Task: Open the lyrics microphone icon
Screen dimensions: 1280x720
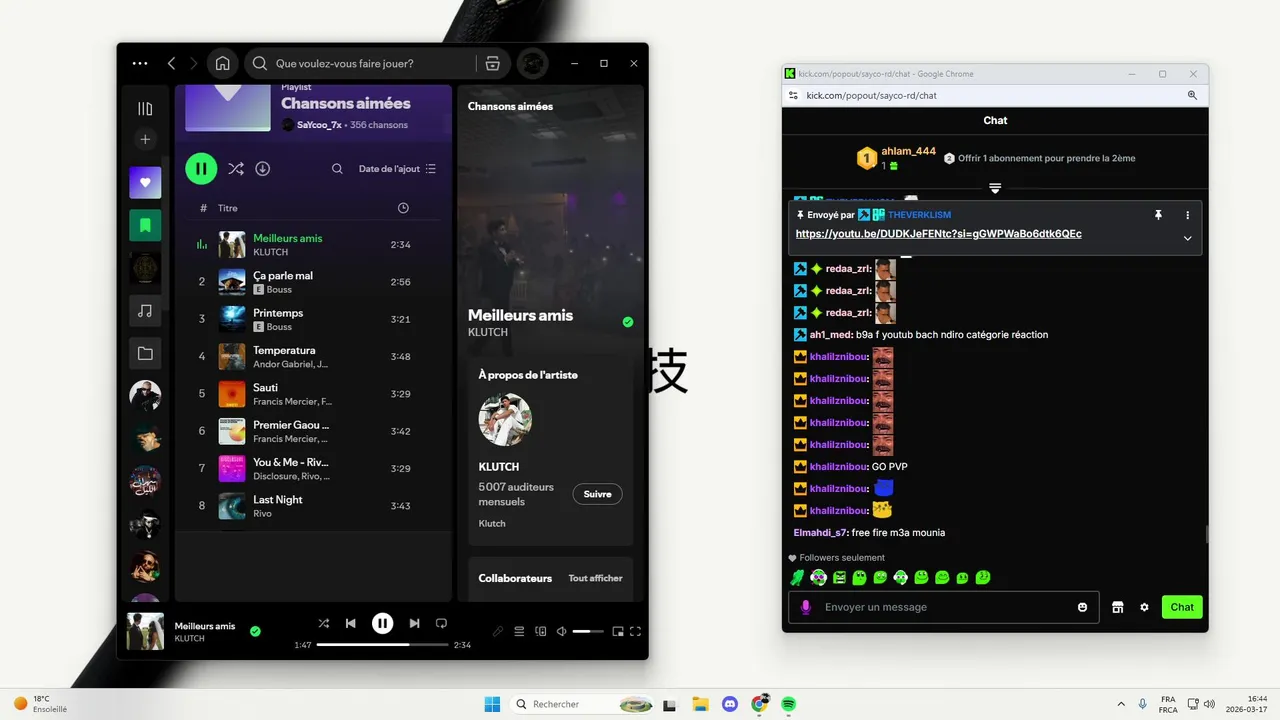Action: point(498,631)
